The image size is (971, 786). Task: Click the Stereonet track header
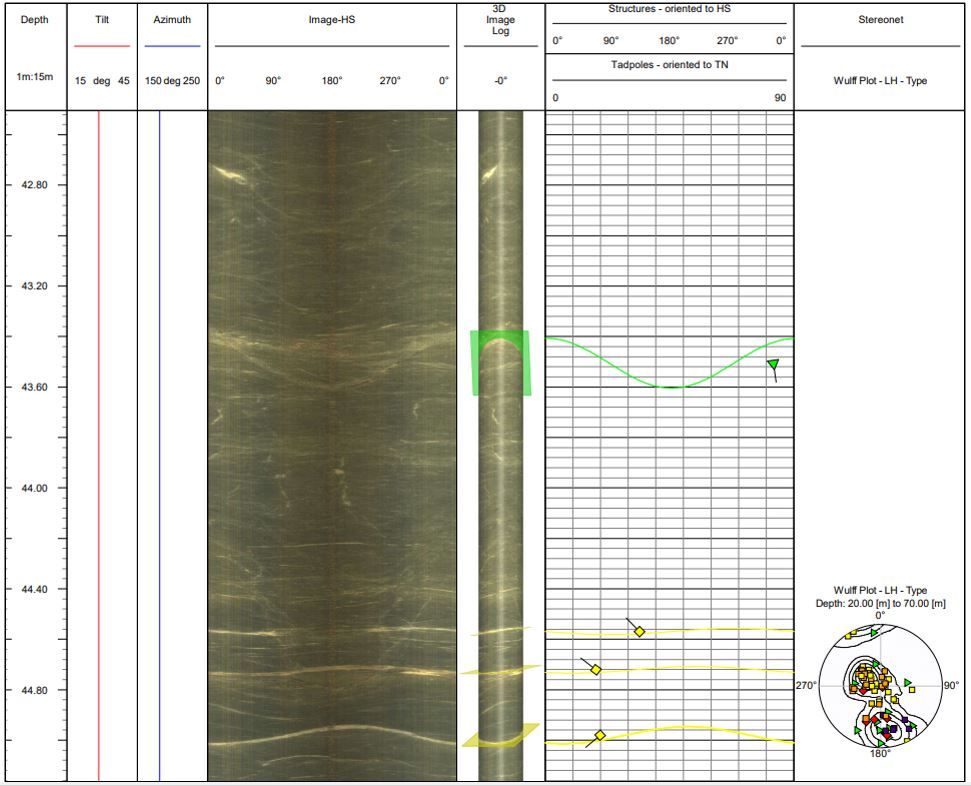point(880,19)
